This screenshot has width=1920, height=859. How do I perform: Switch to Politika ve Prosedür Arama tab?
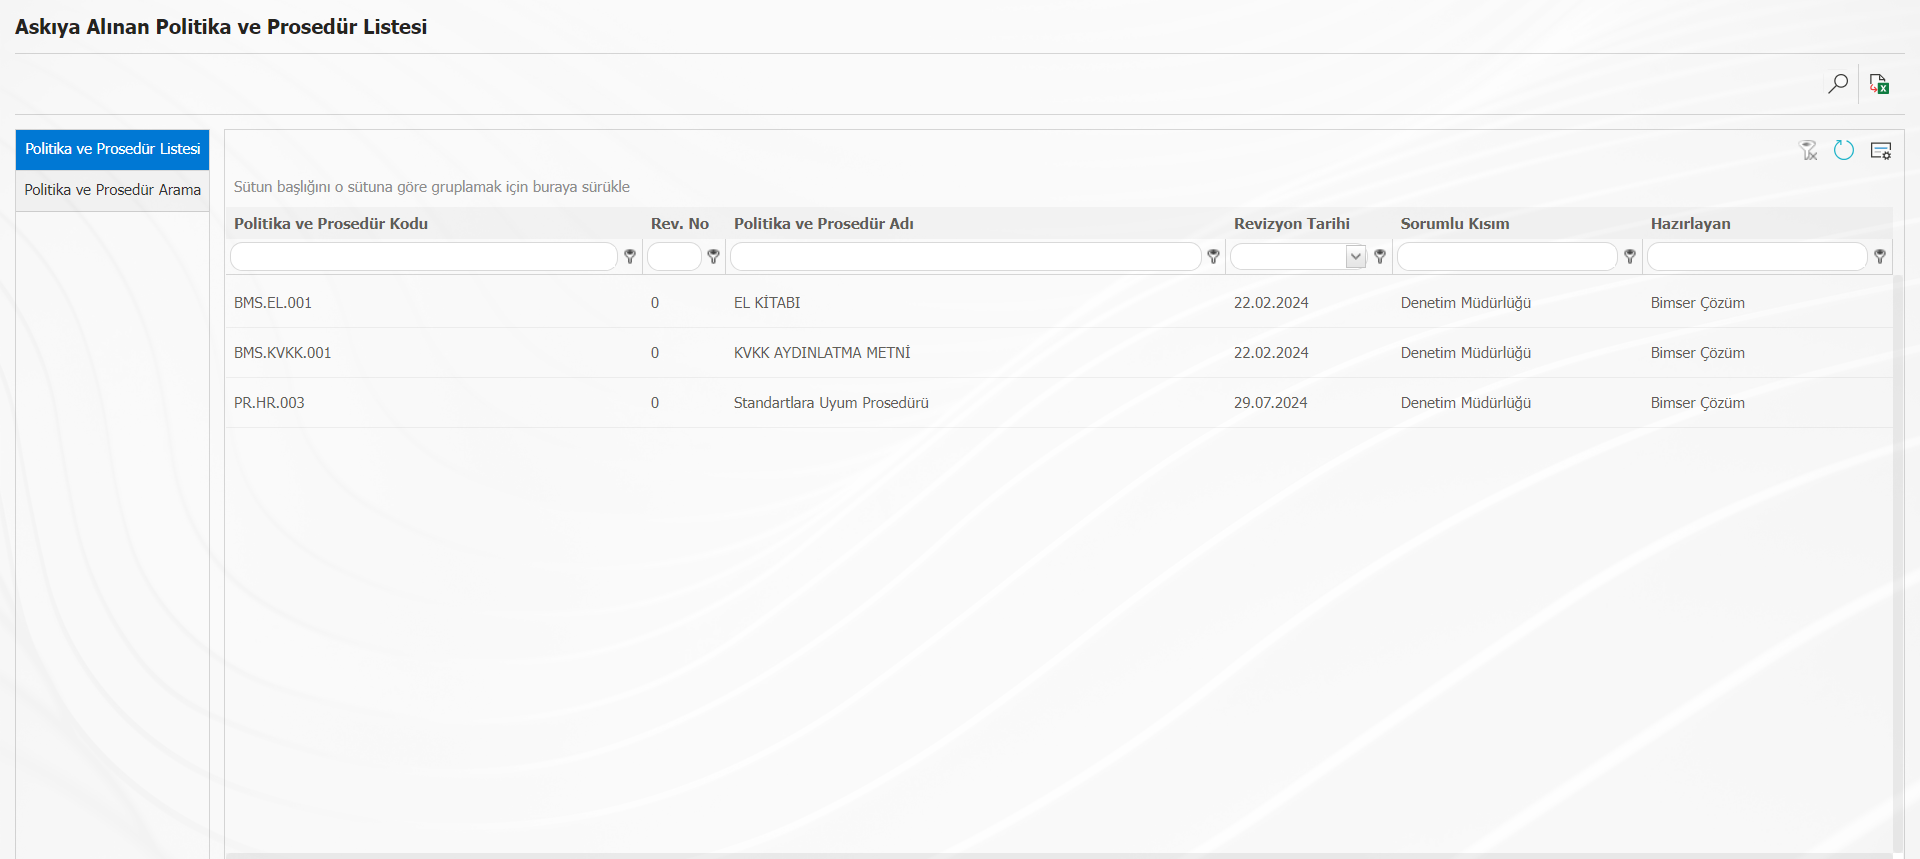[x=112, y=190]
